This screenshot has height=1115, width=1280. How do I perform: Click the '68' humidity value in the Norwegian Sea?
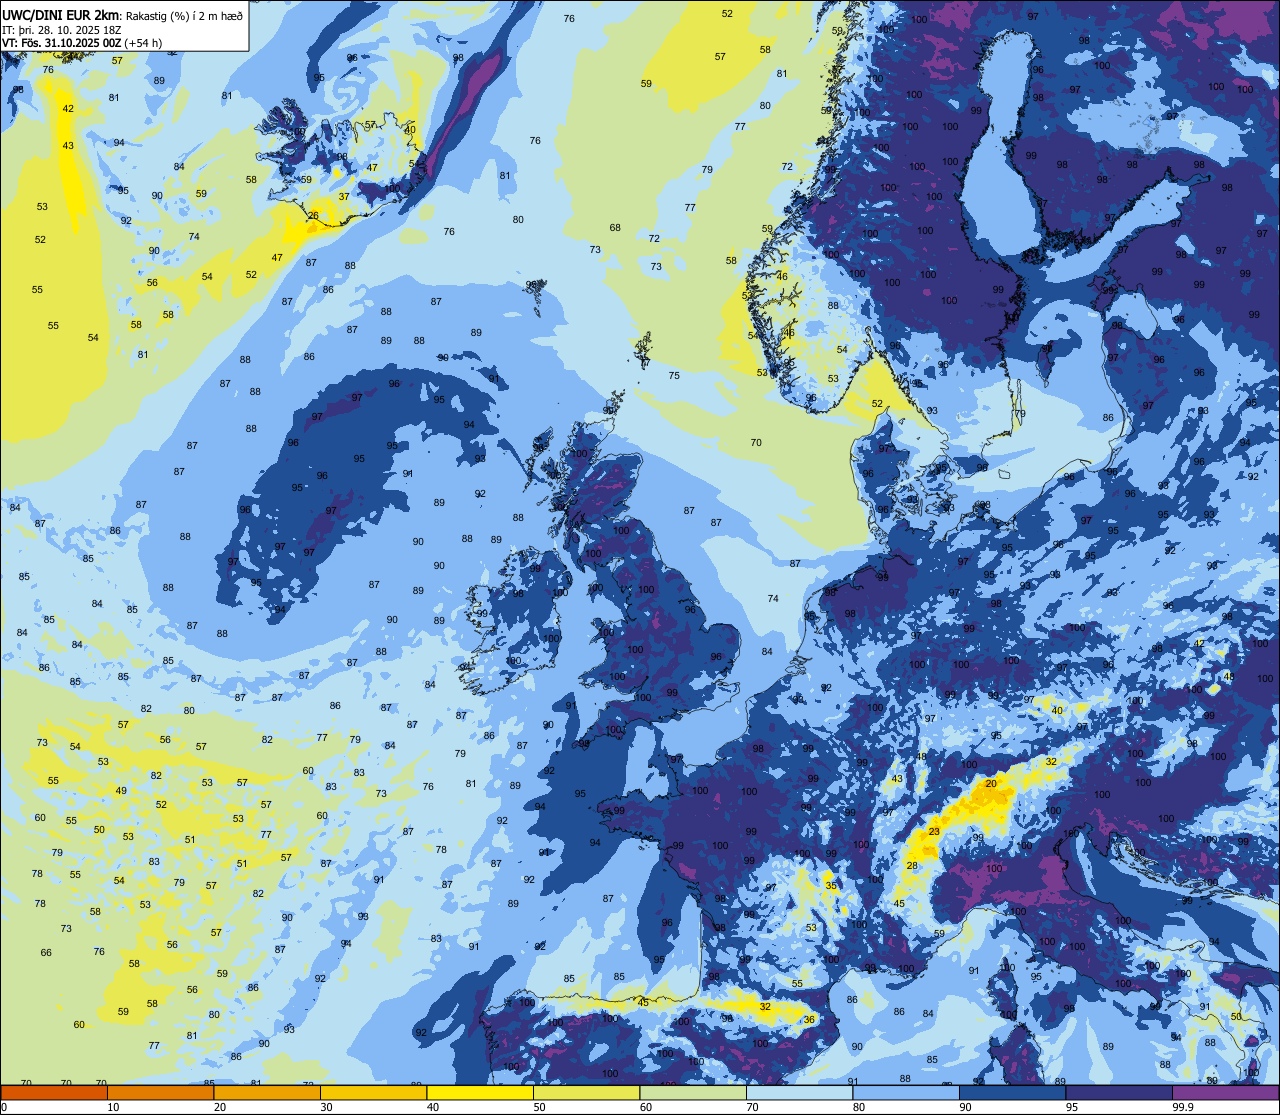pyautogui.click(x=615, y=227)
